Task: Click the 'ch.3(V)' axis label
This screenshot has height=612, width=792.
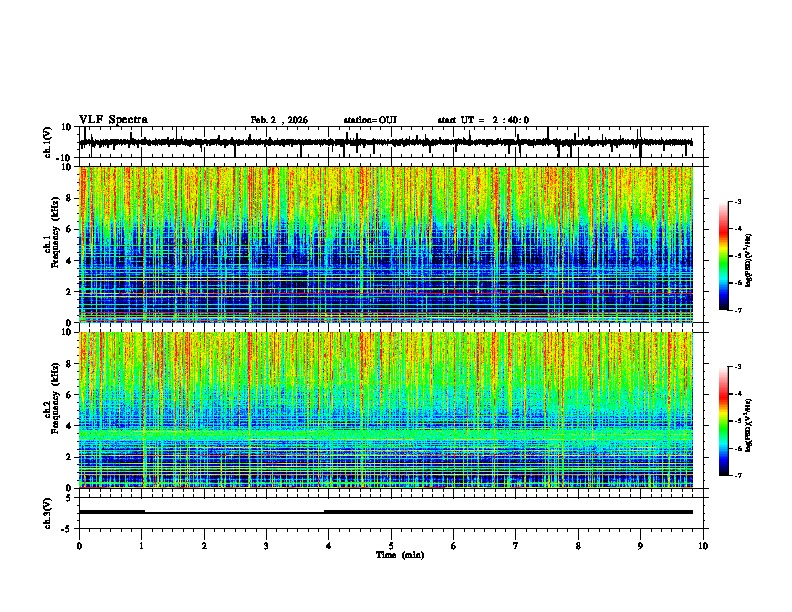Action: point(48,514)
